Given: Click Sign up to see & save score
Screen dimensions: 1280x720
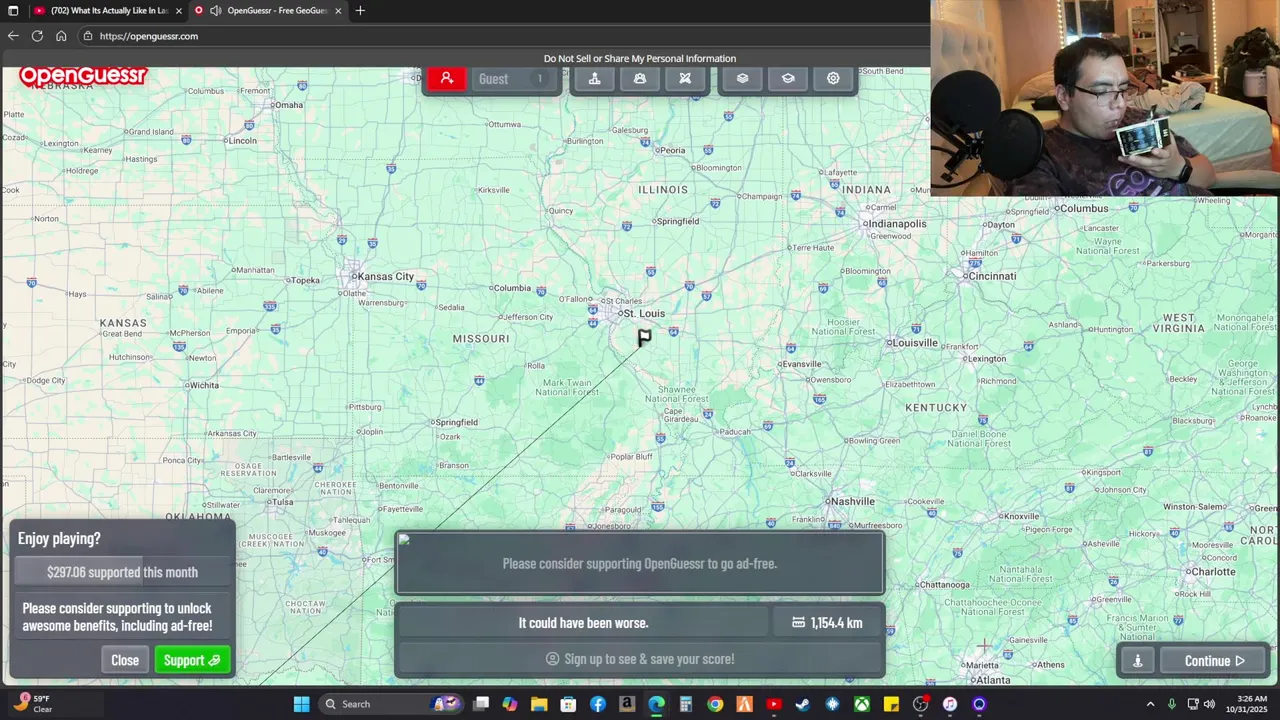Looking at the screenshot, I should click(640, 659).
